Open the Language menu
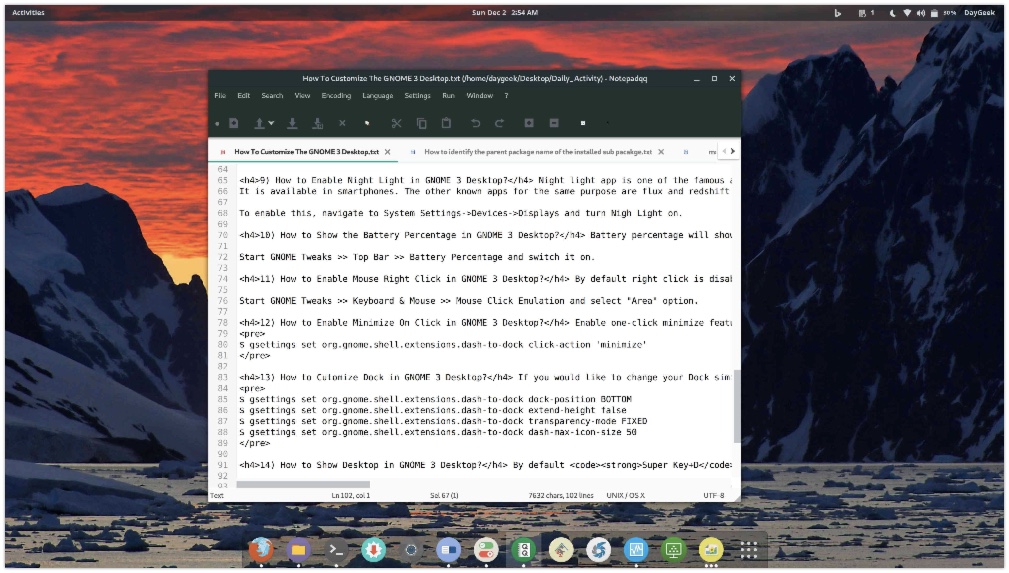Screen dimensions: 1009x573 (x=377, y=96)
